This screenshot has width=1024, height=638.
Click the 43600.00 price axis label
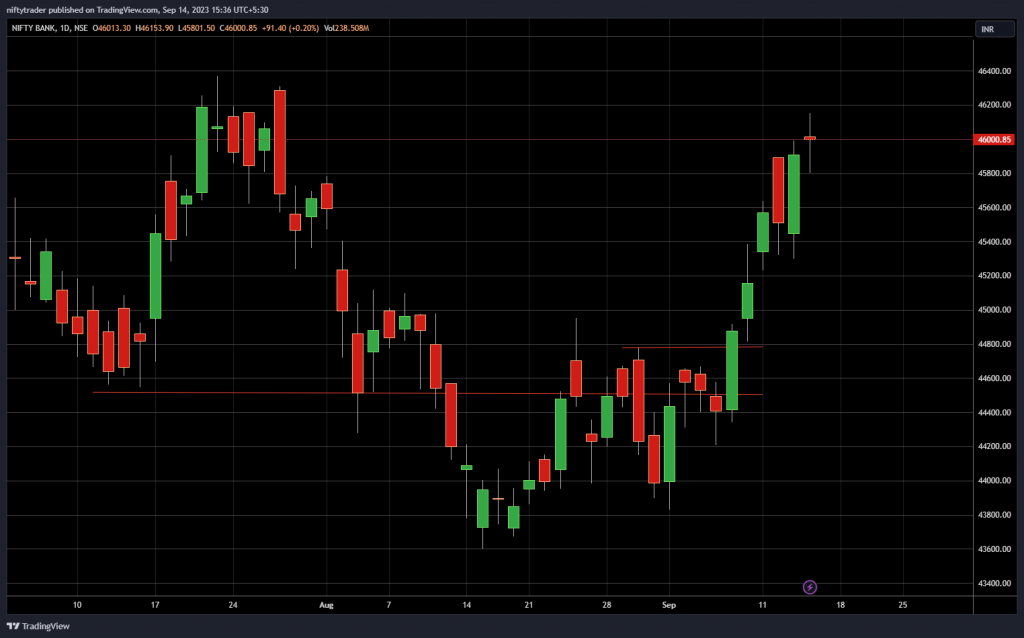(x=994, y=549)
